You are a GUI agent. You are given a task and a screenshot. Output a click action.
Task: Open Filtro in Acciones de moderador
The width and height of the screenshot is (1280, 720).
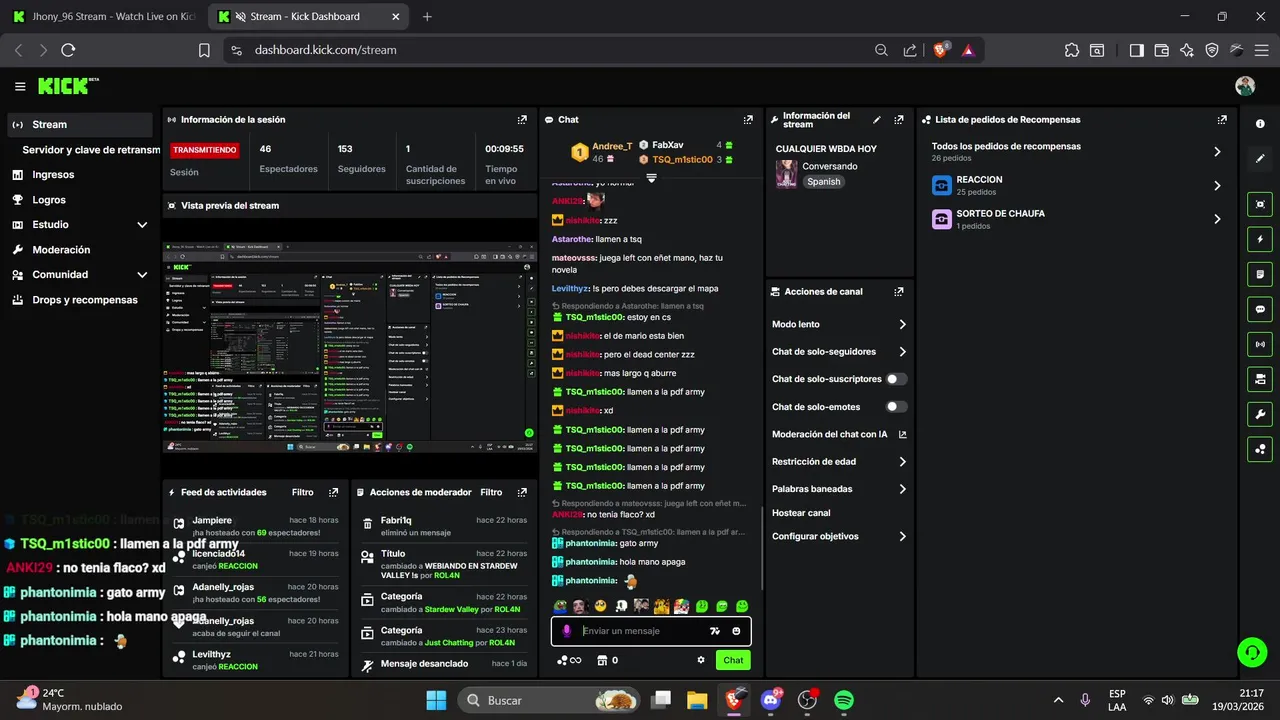click(x=491, y=492)
